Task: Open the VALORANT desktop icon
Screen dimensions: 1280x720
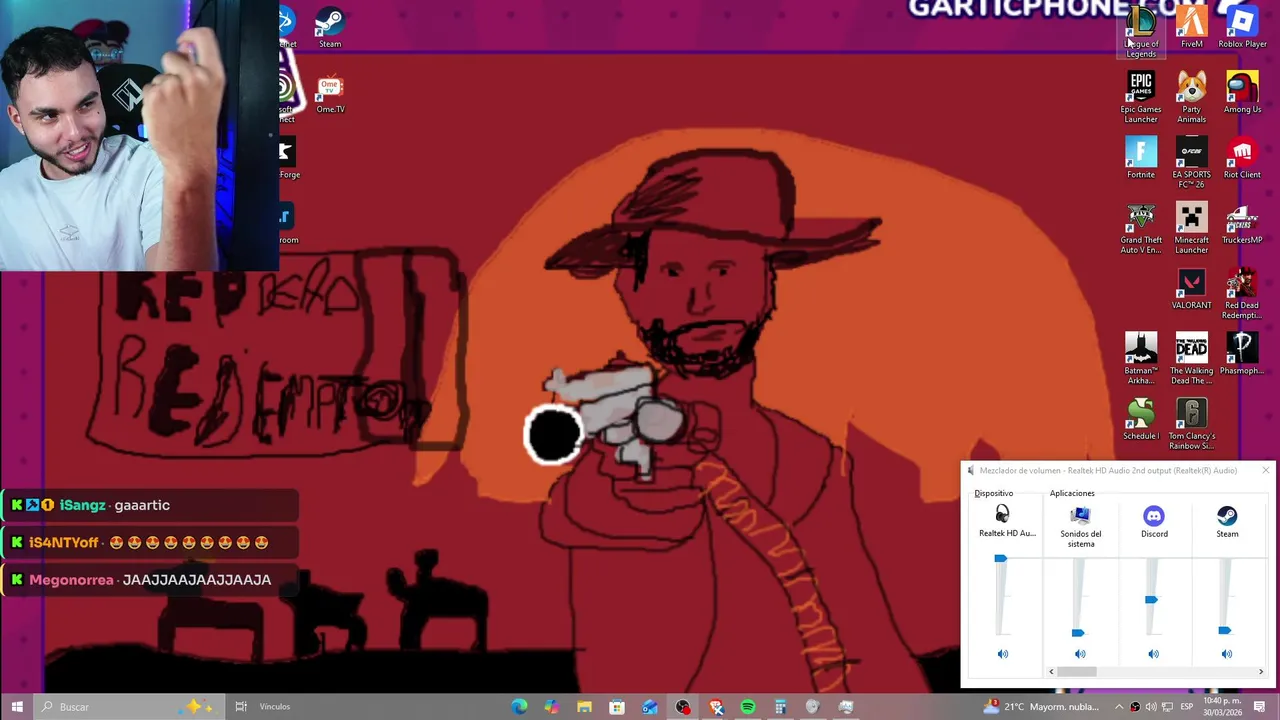Action: point(1191,288)
